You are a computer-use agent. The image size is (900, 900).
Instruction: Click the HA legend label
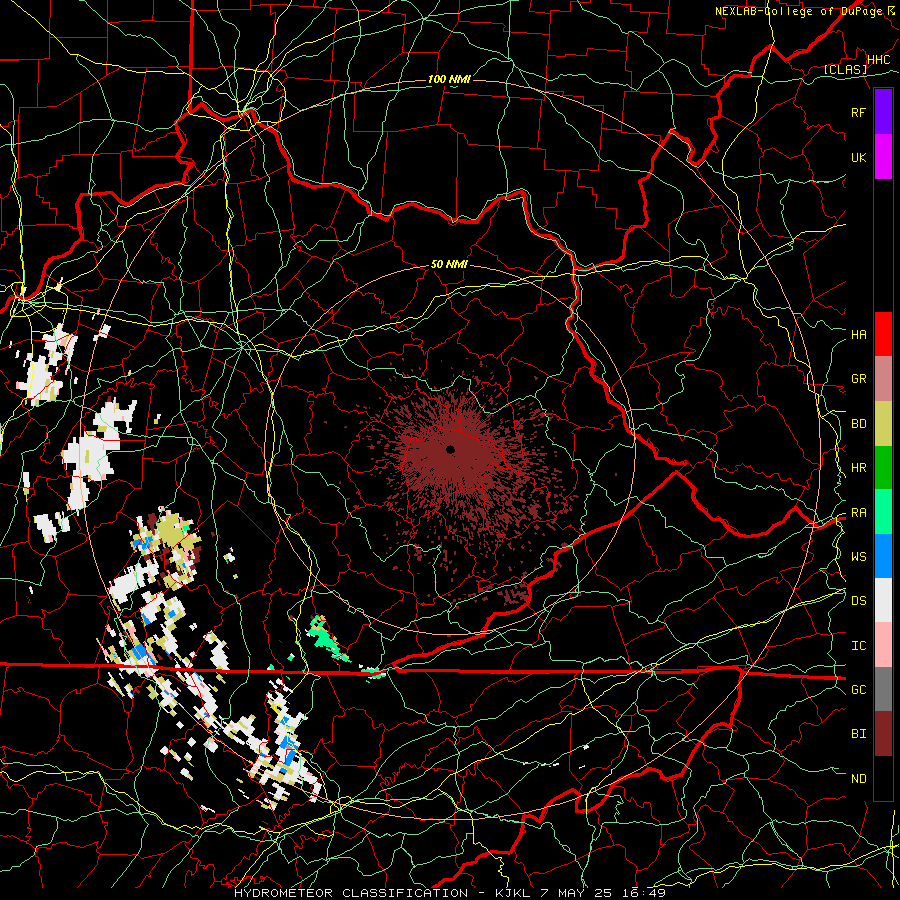[858, 335]
